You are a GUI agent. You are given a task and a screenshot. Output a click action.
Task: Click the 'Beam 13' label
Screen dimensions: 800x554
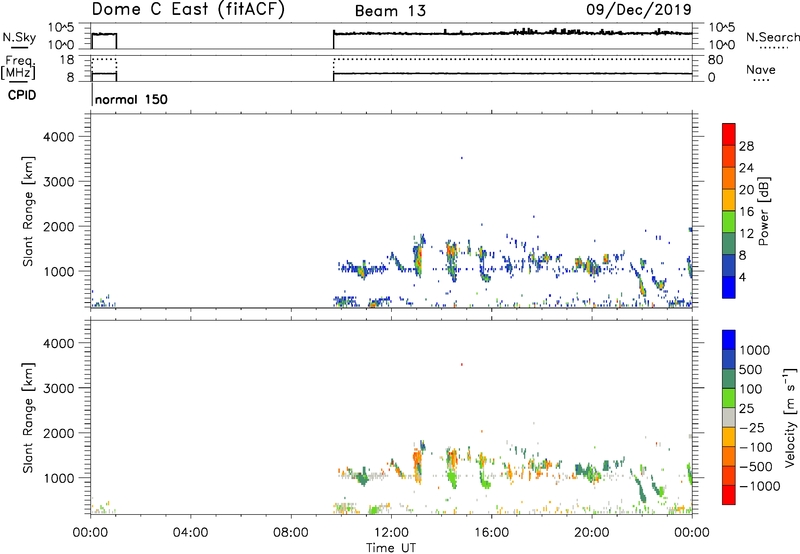pos(390,11)
